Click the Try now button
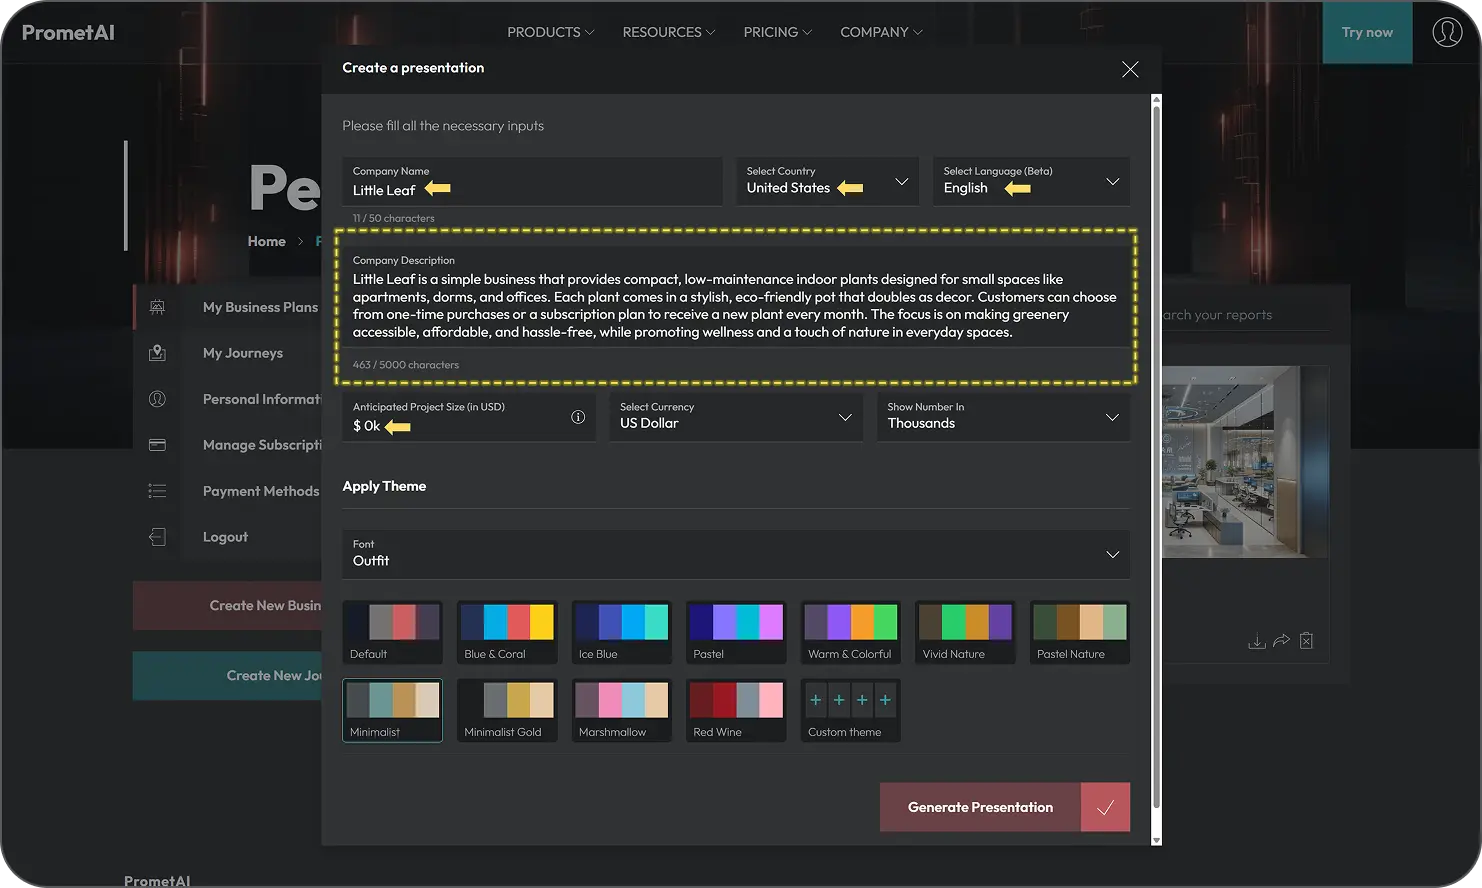 click(x=1367, y=32)
